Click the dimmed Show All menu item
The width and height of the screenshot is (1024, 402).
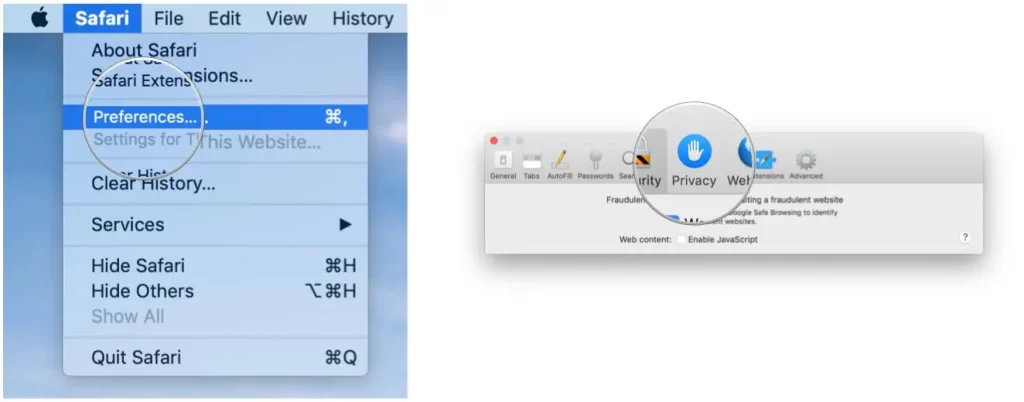point(216,317)
